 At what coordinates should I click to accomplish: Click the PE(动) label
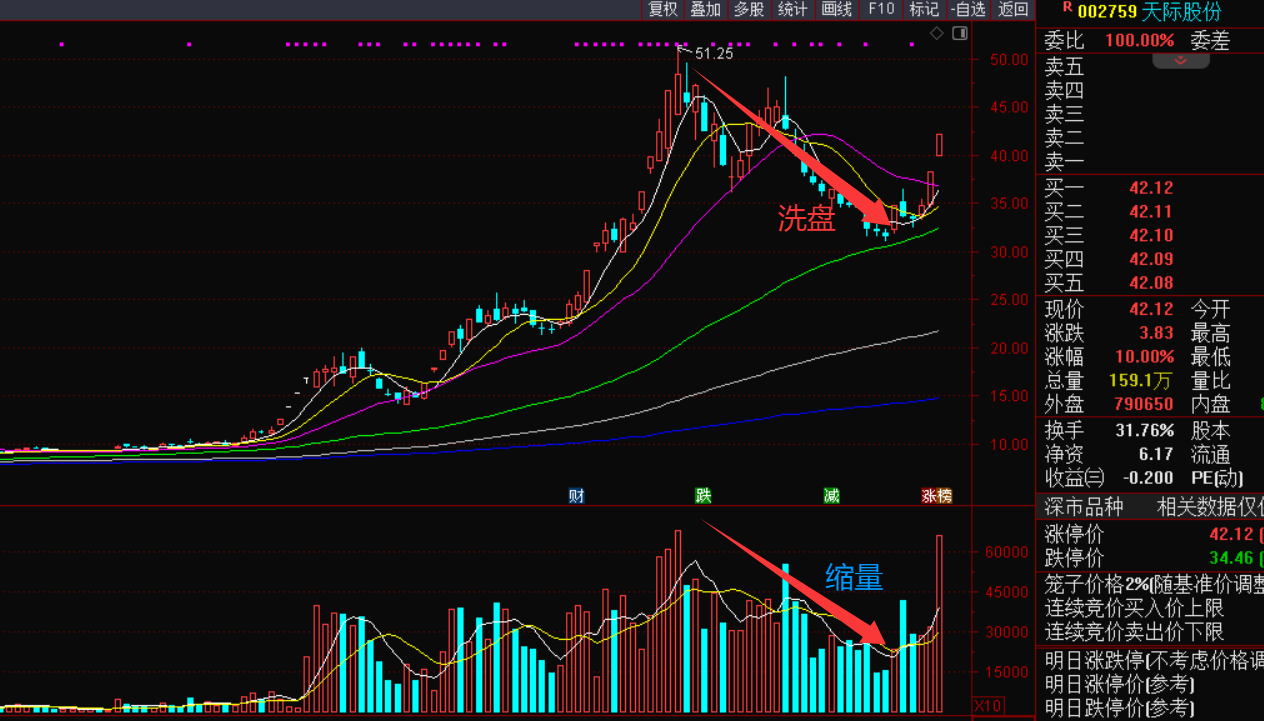[1217, 478]
